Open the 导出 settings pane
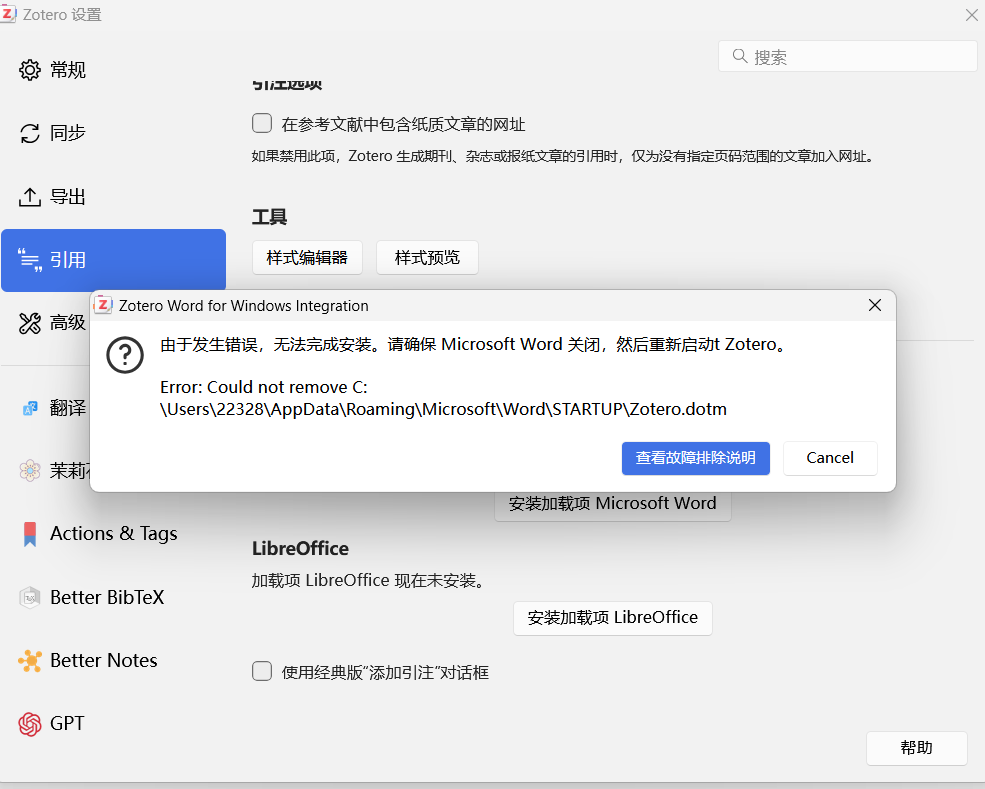The width and height of the screenshot is (985, 789). pyautogui.click(x=113, y=197)
